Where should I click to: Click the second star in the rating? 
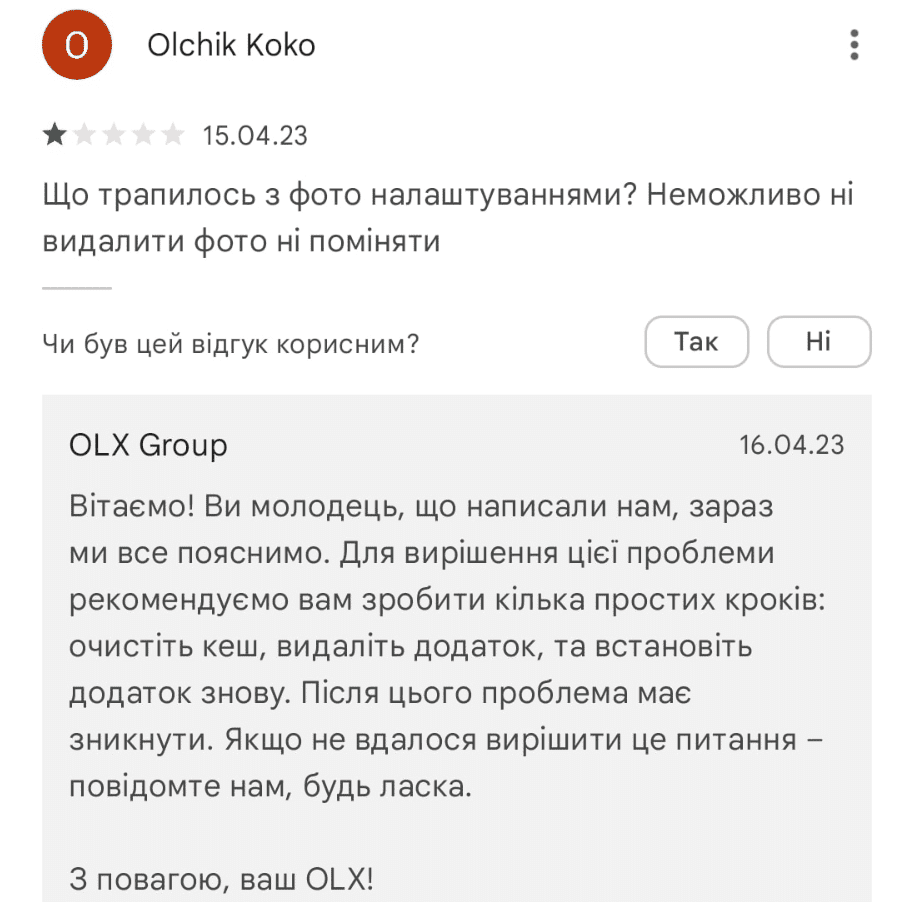[85, 135]
